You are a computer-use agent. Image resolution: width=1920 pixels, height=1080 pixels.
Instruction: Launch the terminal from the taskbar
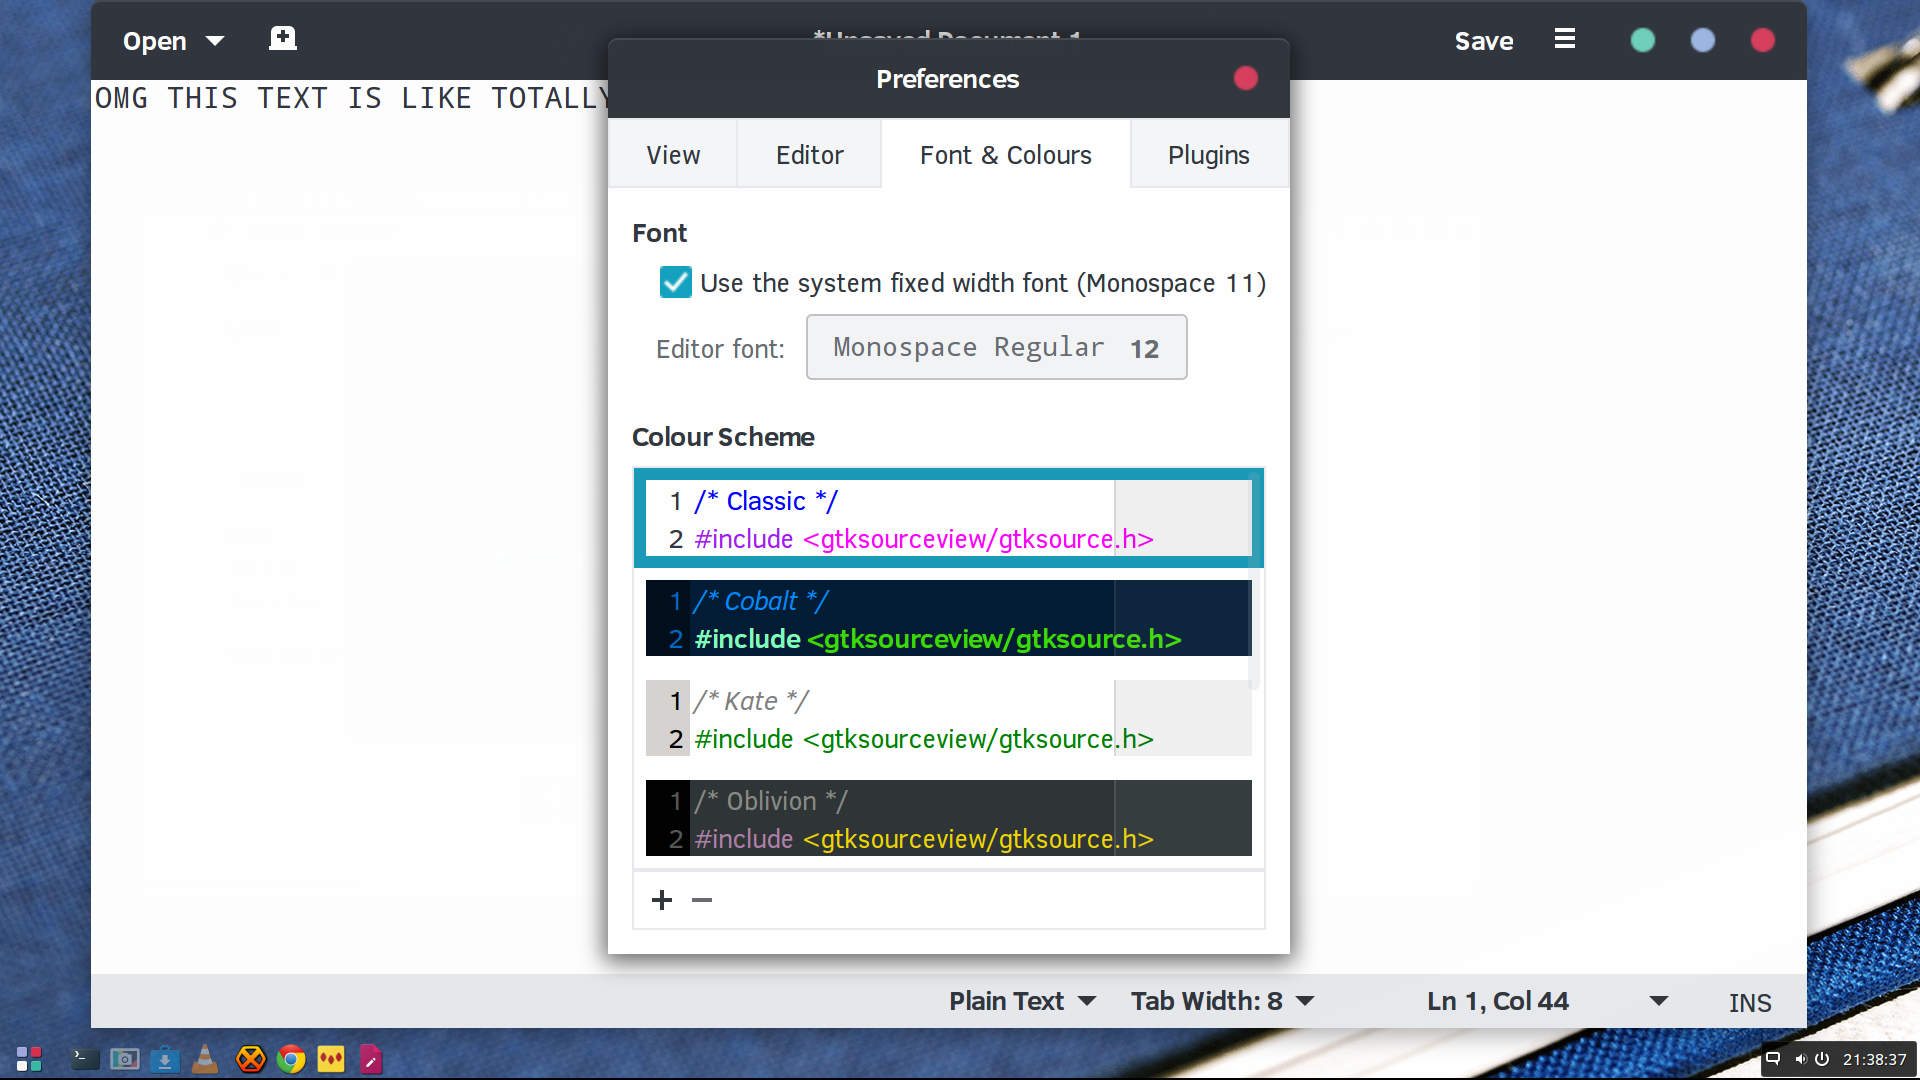(x=85, y=1059)
